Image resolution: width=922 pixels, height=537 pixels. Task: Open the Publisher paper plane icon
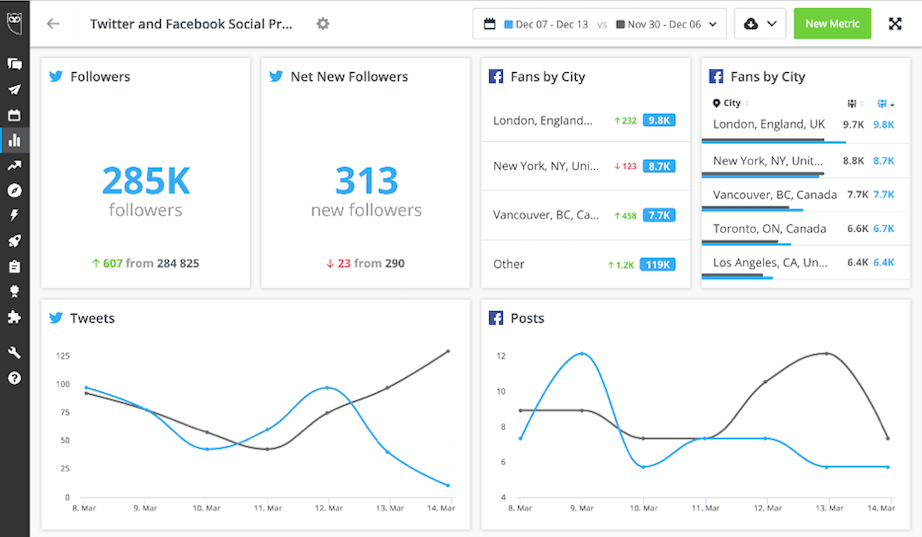tap(14, 90)
